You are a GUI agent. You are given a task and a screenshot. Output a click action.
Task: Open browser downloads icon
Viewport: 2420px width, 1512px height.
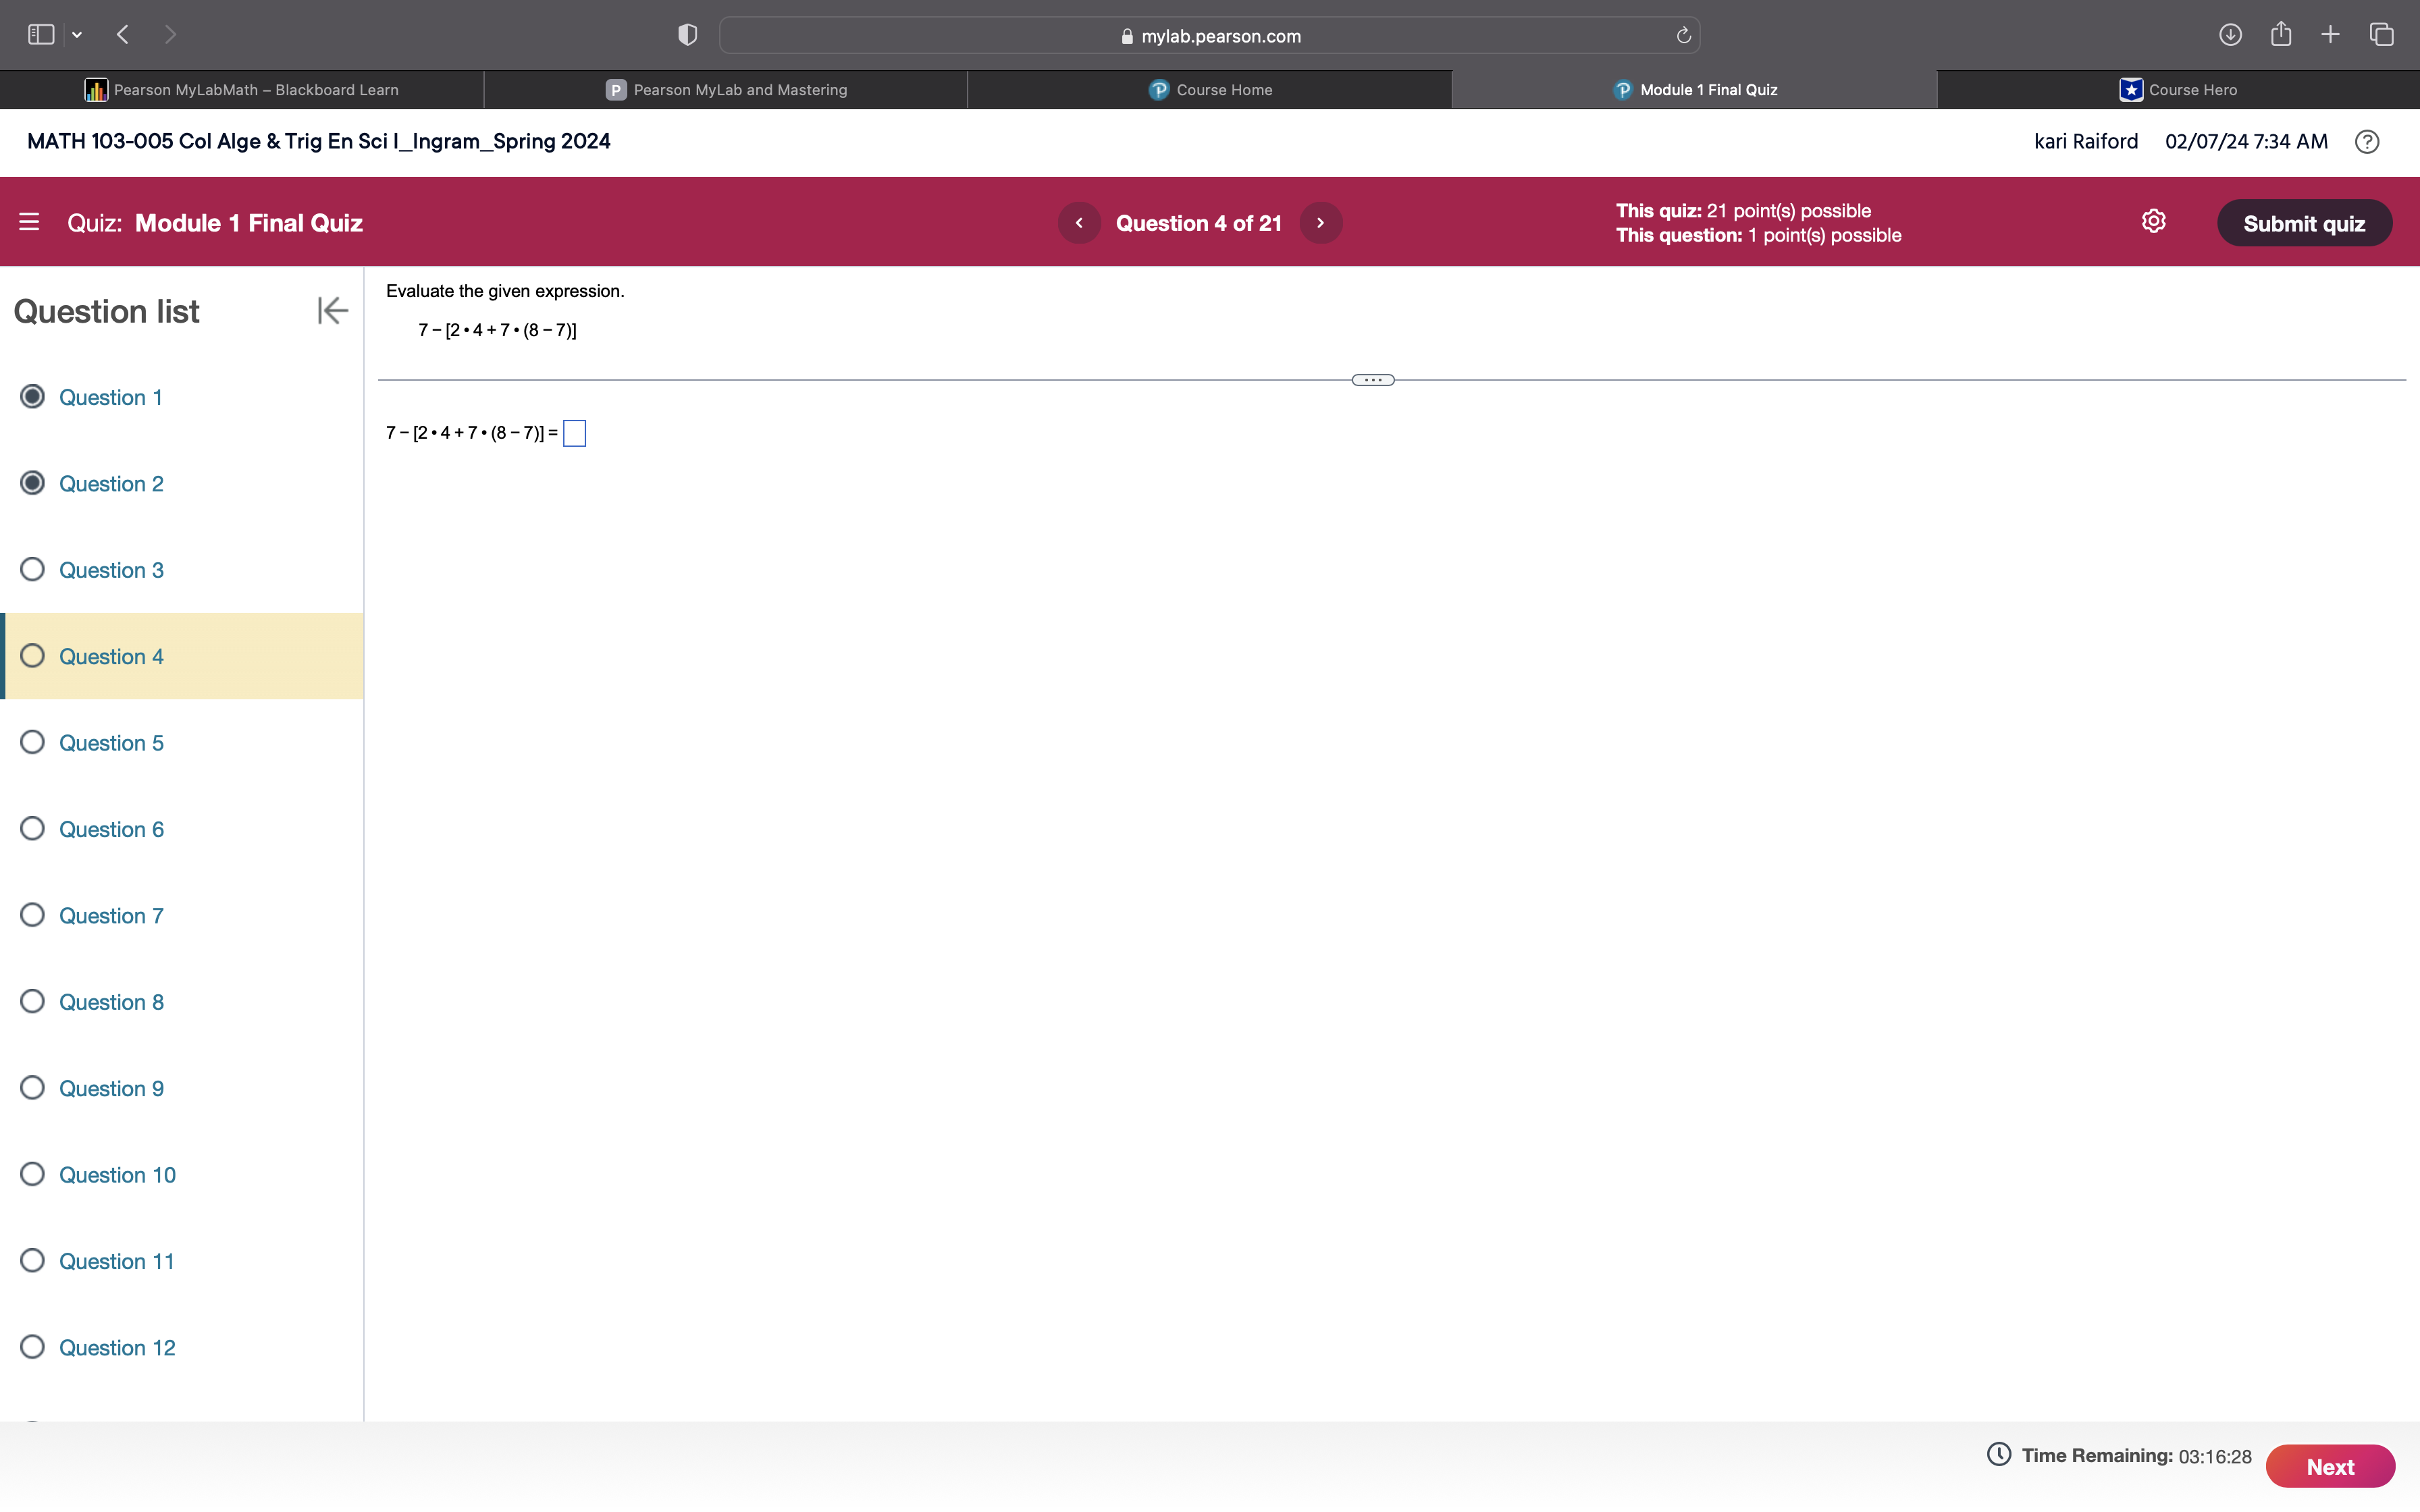point(2229,35)
